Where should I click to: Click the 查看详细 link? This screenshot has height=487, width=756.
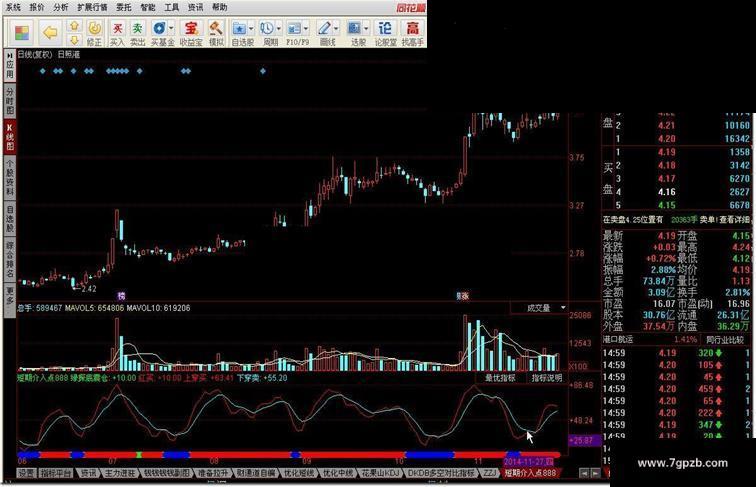coord(735,219)
